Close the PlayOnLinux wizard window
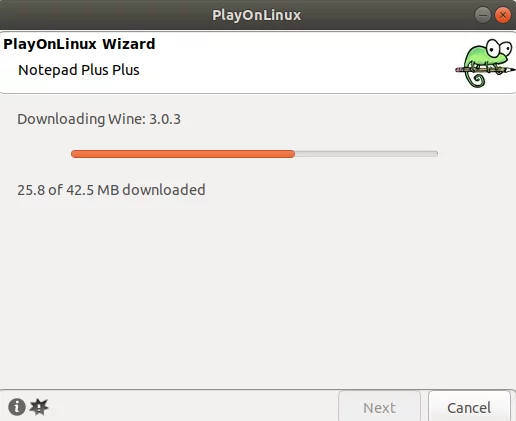516x421 pixels. 503,15
